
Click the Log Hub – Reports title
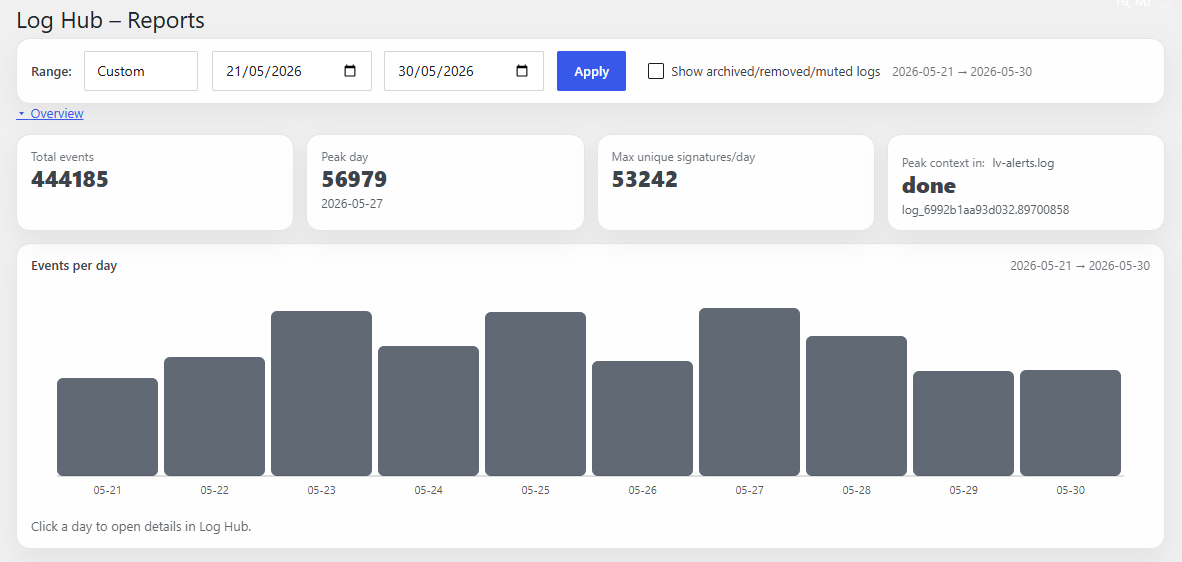coord(111,20)
